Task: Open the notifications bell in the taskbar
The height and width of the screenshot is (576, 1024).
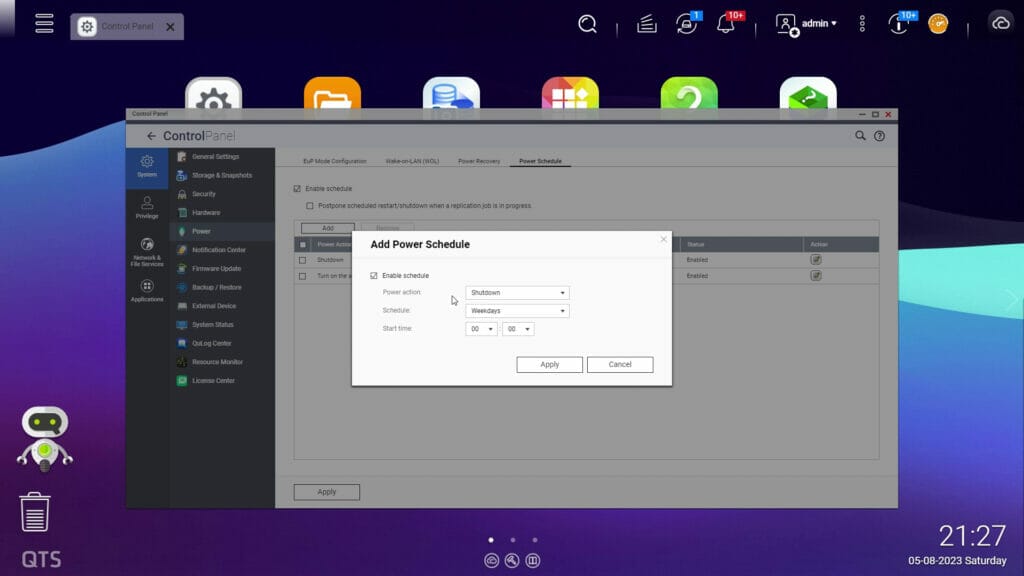Action: click(726, 23)
